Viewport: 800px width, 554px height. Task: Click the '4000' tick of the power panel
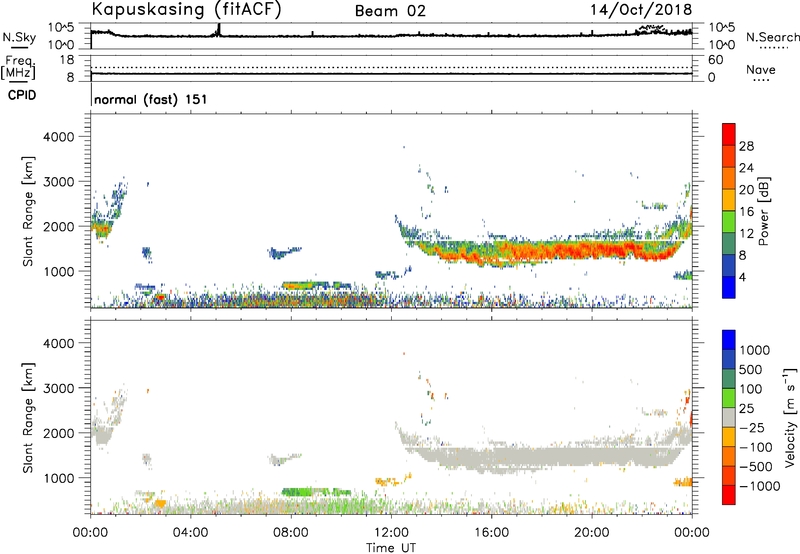click(59, 137)
